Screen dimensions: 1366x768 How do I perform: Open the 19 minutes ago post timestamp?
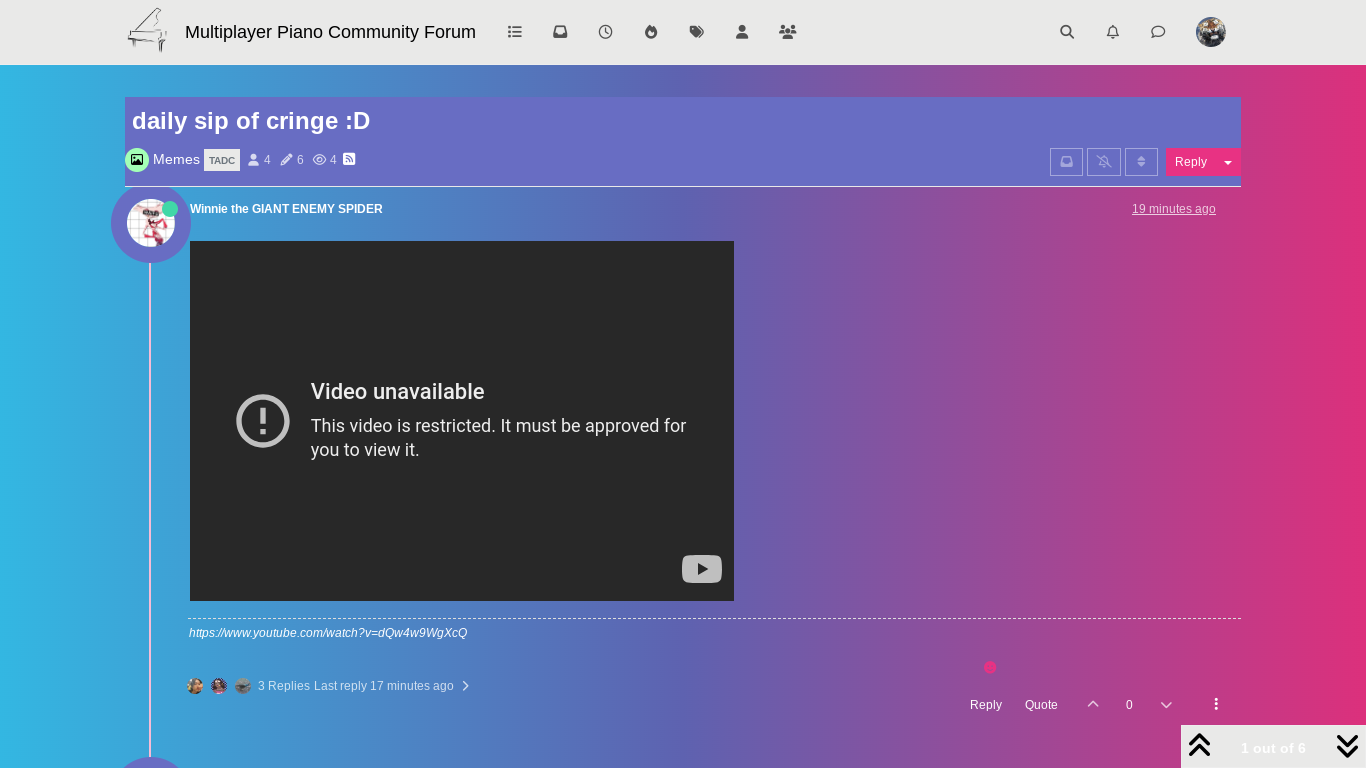pyautogui.click(x=1174, y=209)
